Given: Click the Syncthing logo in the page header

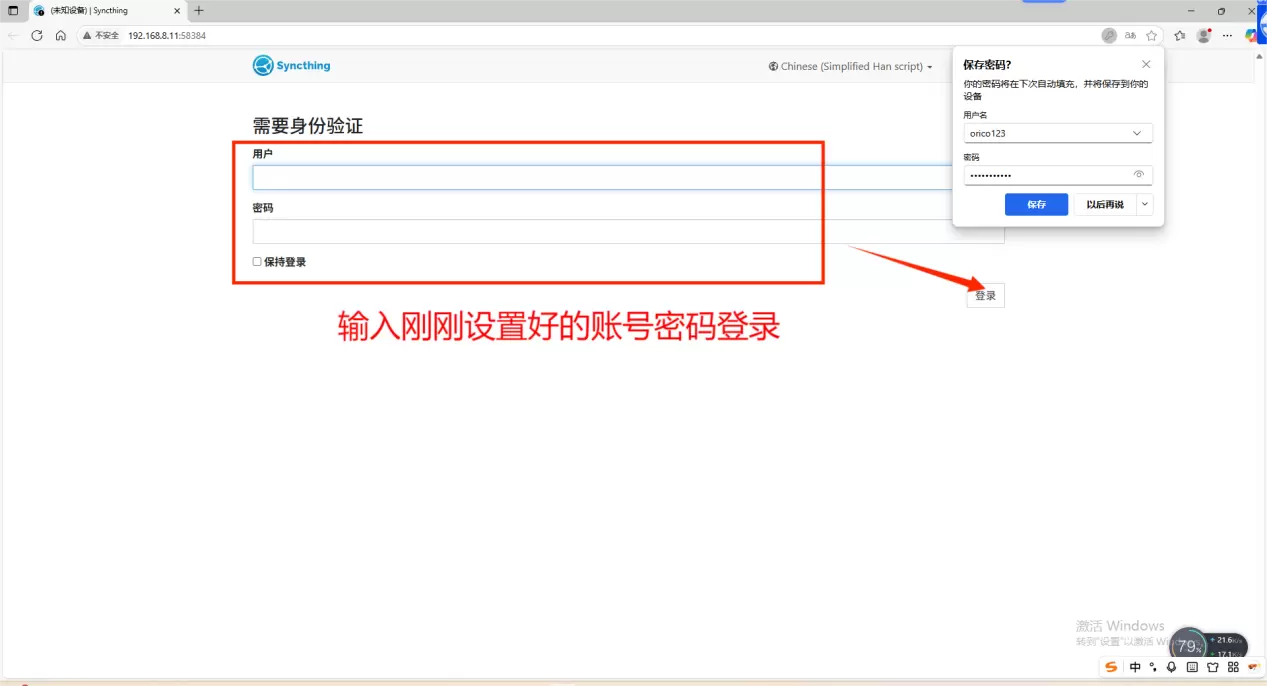Looking at the screenshot, I should 291,66.
